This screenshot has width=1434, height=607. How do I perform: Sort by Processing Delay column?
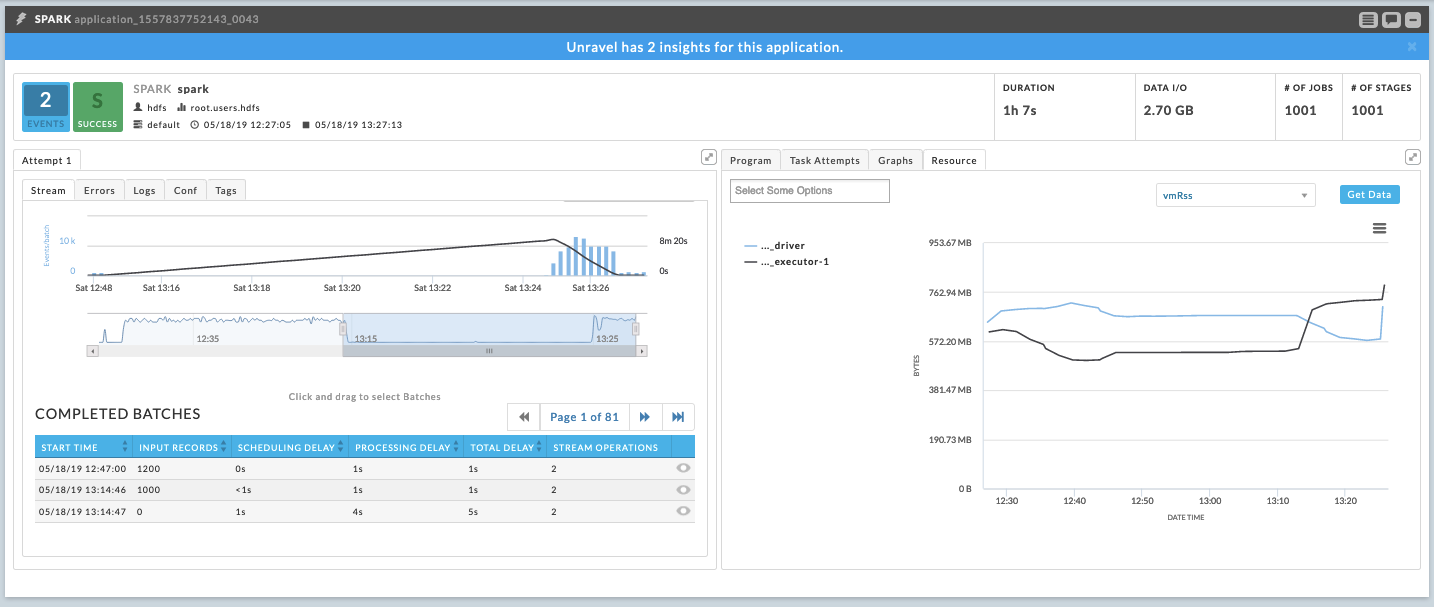405,447
